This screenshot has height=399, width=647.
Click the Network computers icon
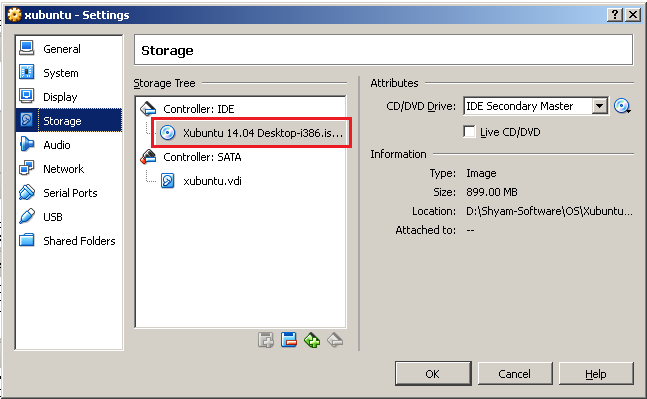point(27,168)
